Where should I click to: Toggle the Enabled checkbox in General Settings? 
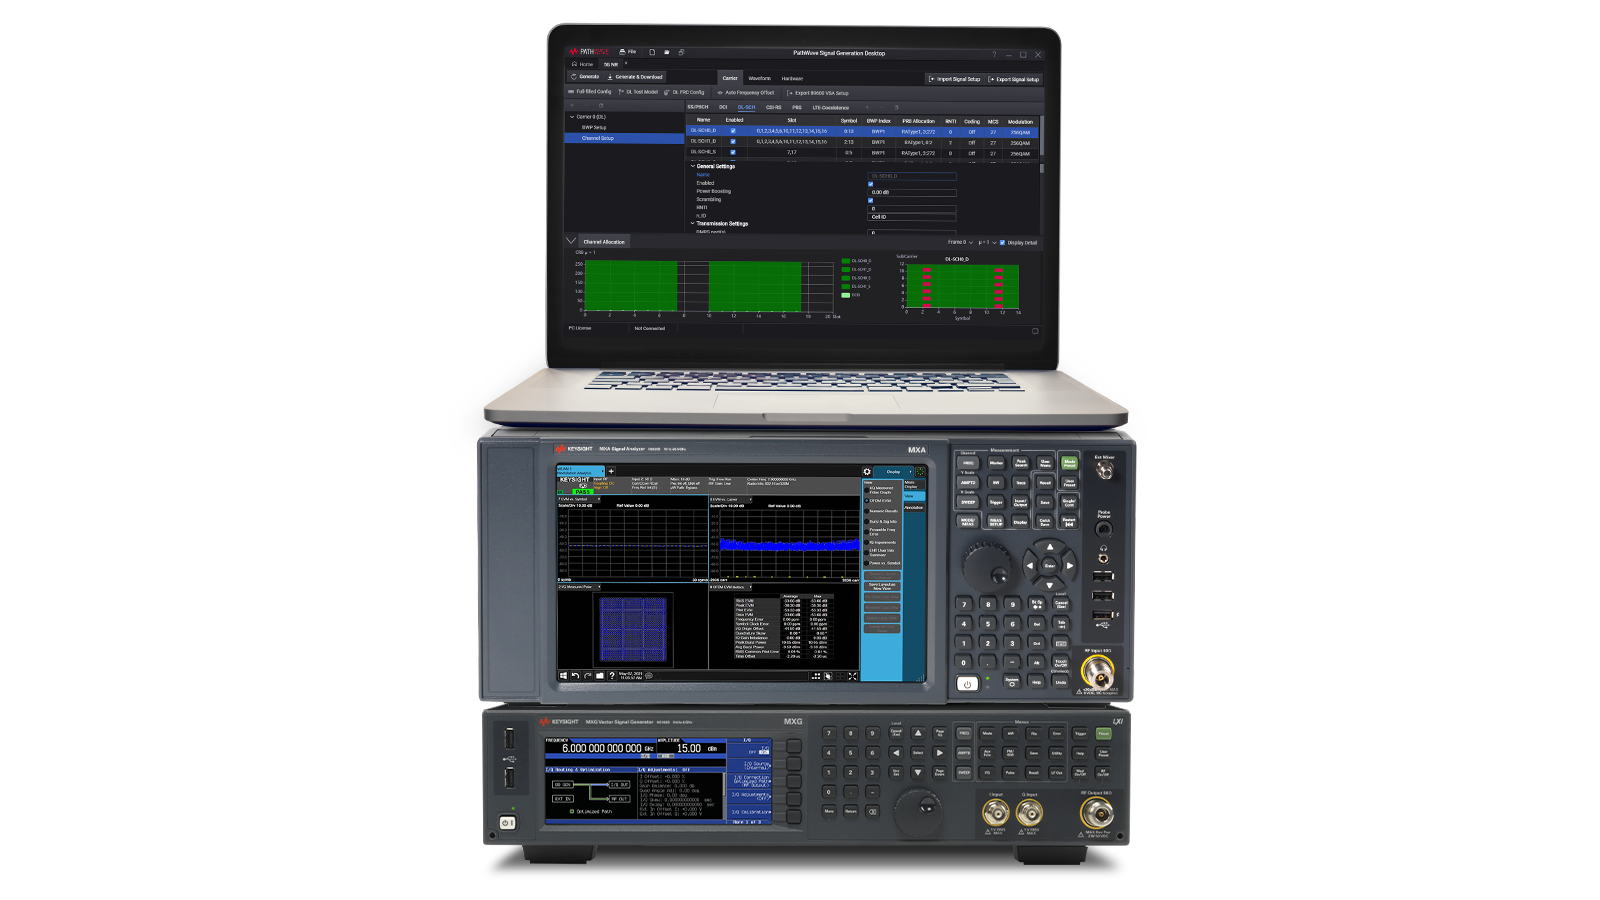(870, 184)
